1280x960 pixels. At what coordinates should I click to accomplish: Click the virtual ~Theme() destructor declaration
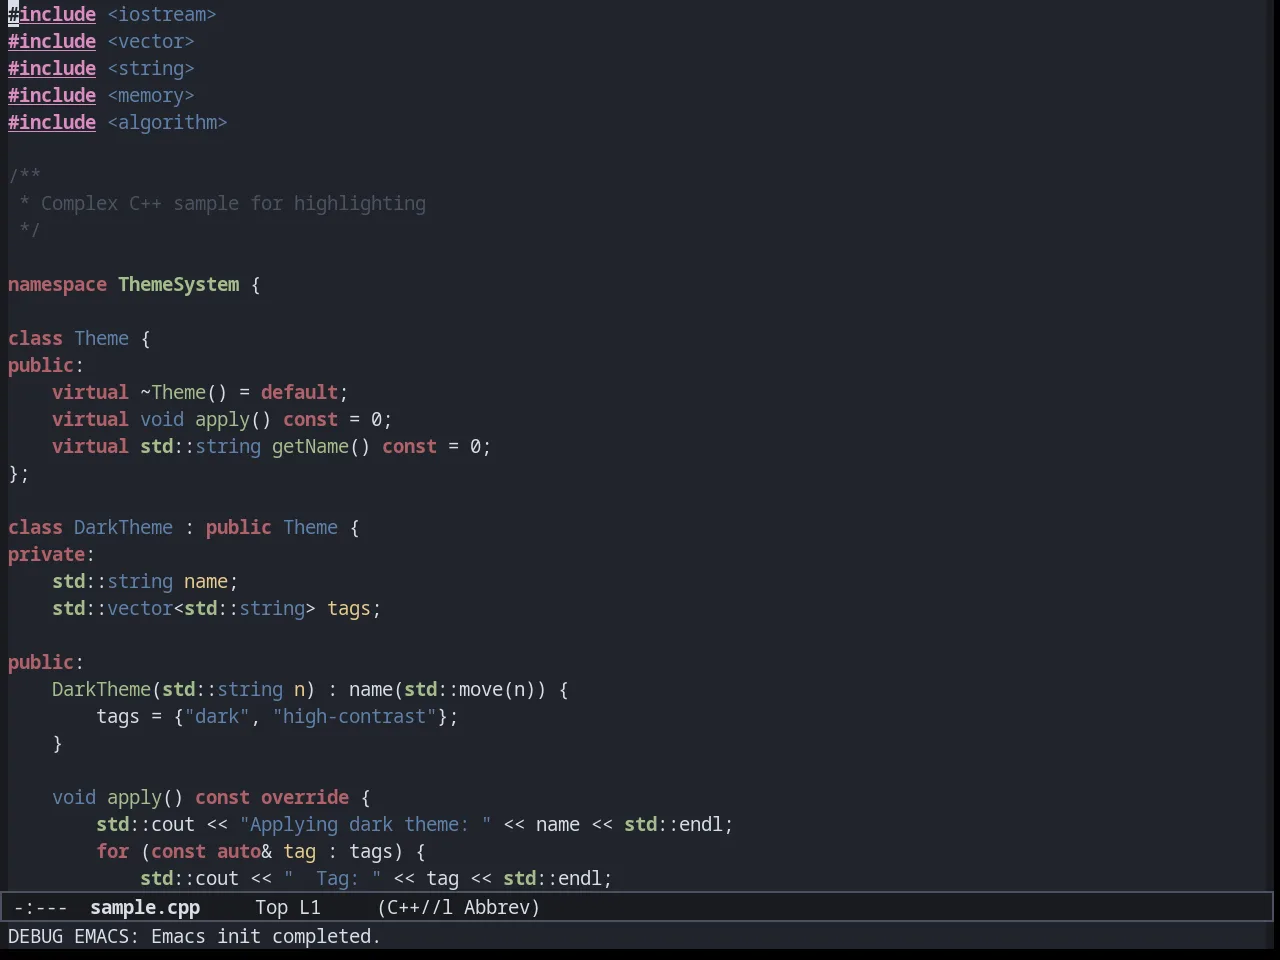(200, 393)
